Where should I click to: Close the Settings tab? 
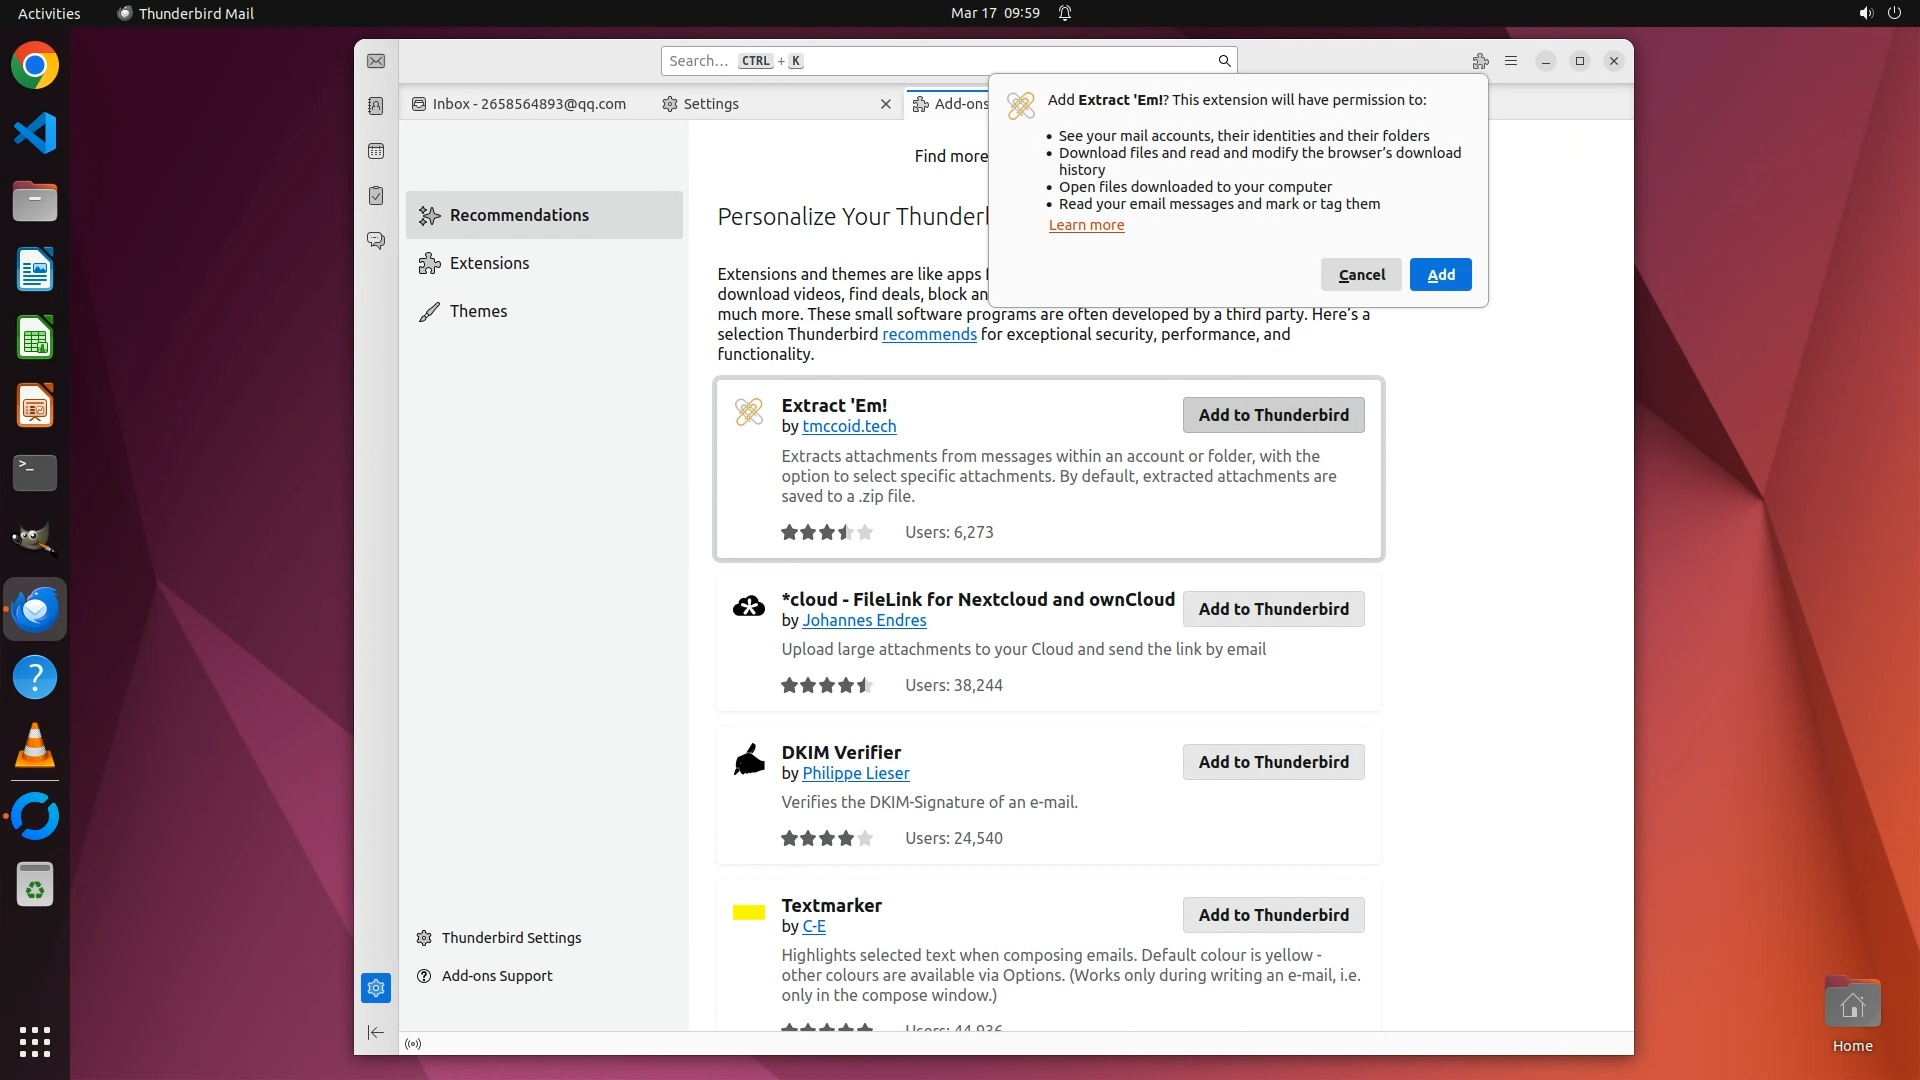885,104
